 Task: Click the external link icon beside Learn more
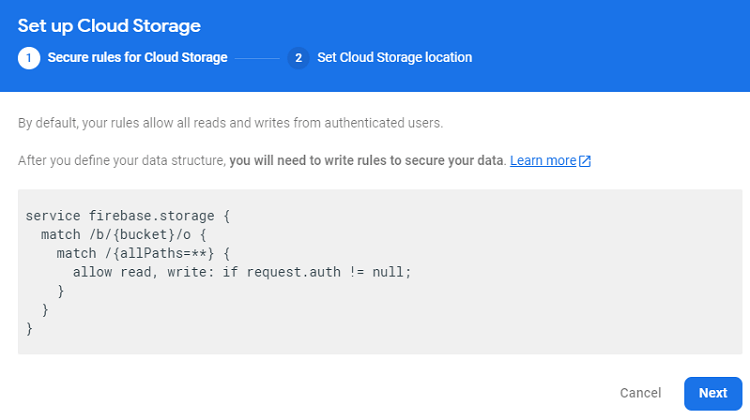pos(585,161)
